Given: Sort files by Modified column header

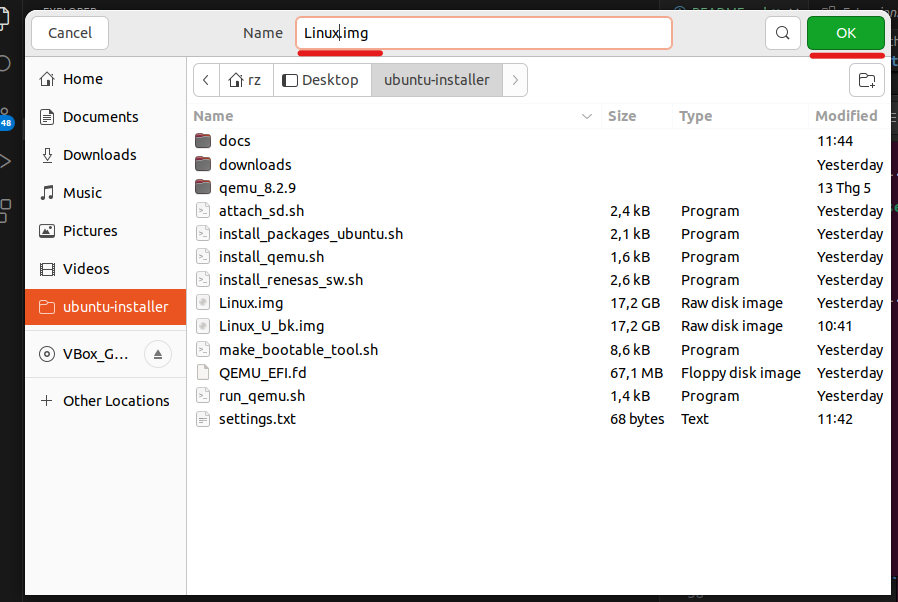Looking at the screenshot, I should [845, 116].
